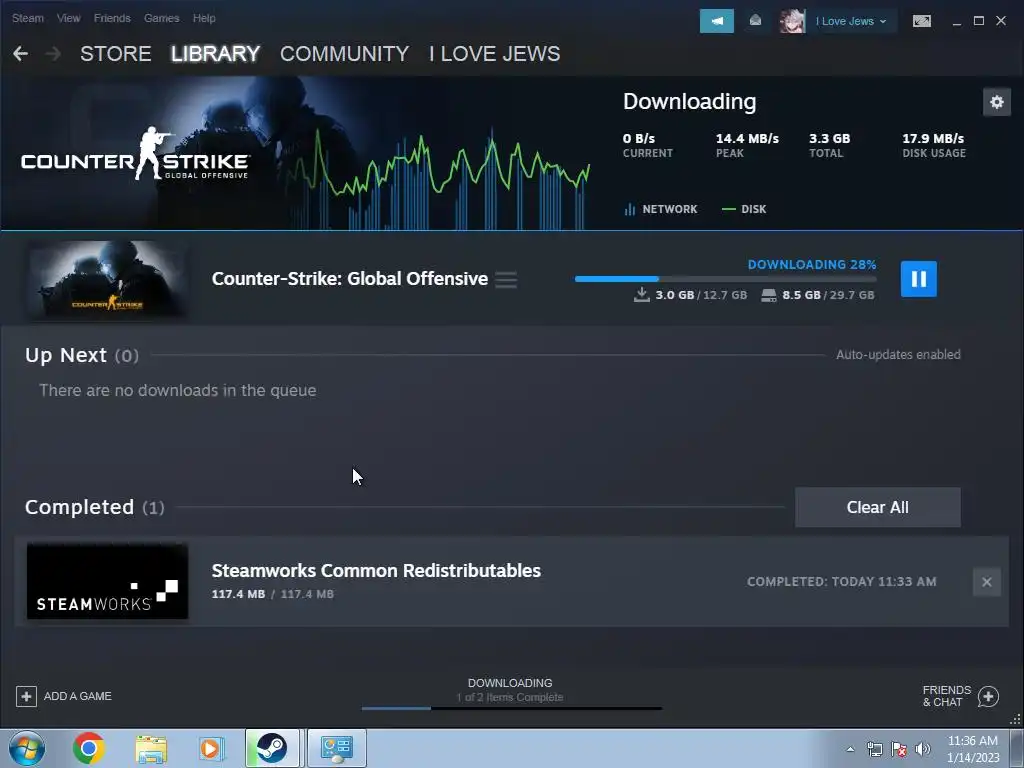Click the user avatar picture
1024x768 pixels.
792,21
